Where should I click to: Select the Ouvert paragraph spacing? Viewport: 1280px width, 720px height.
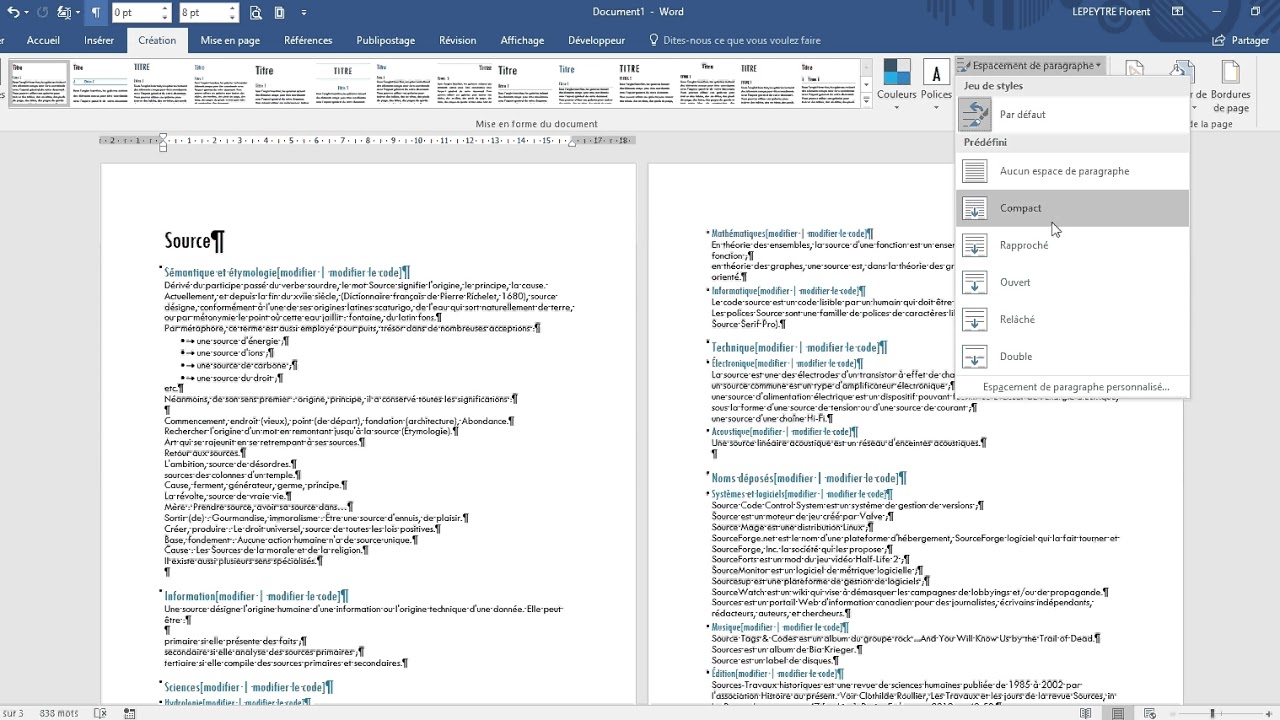pyautogui.click(x=1072, y=282)
